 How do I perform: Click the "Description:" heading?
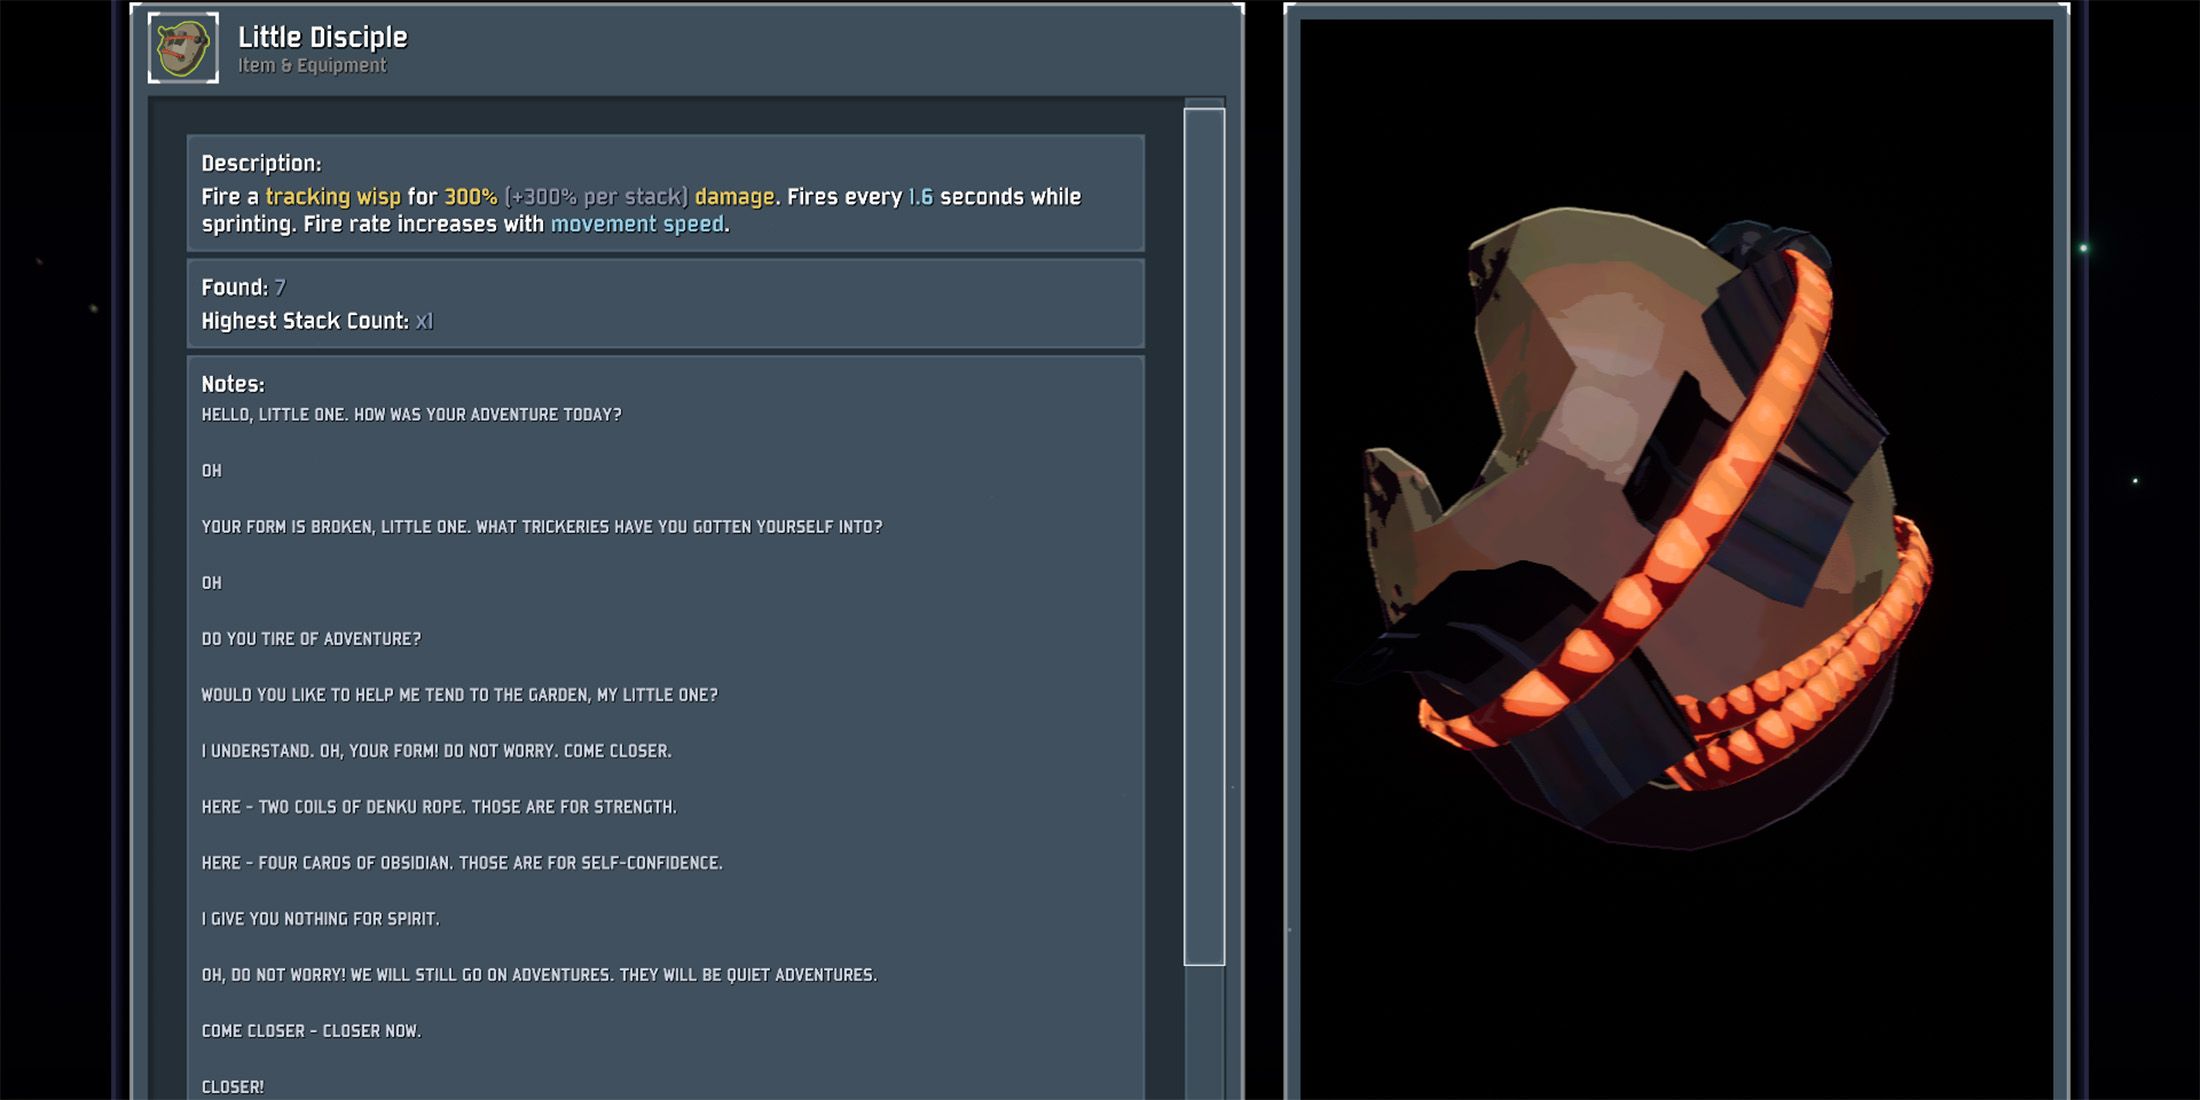[261, 163]
